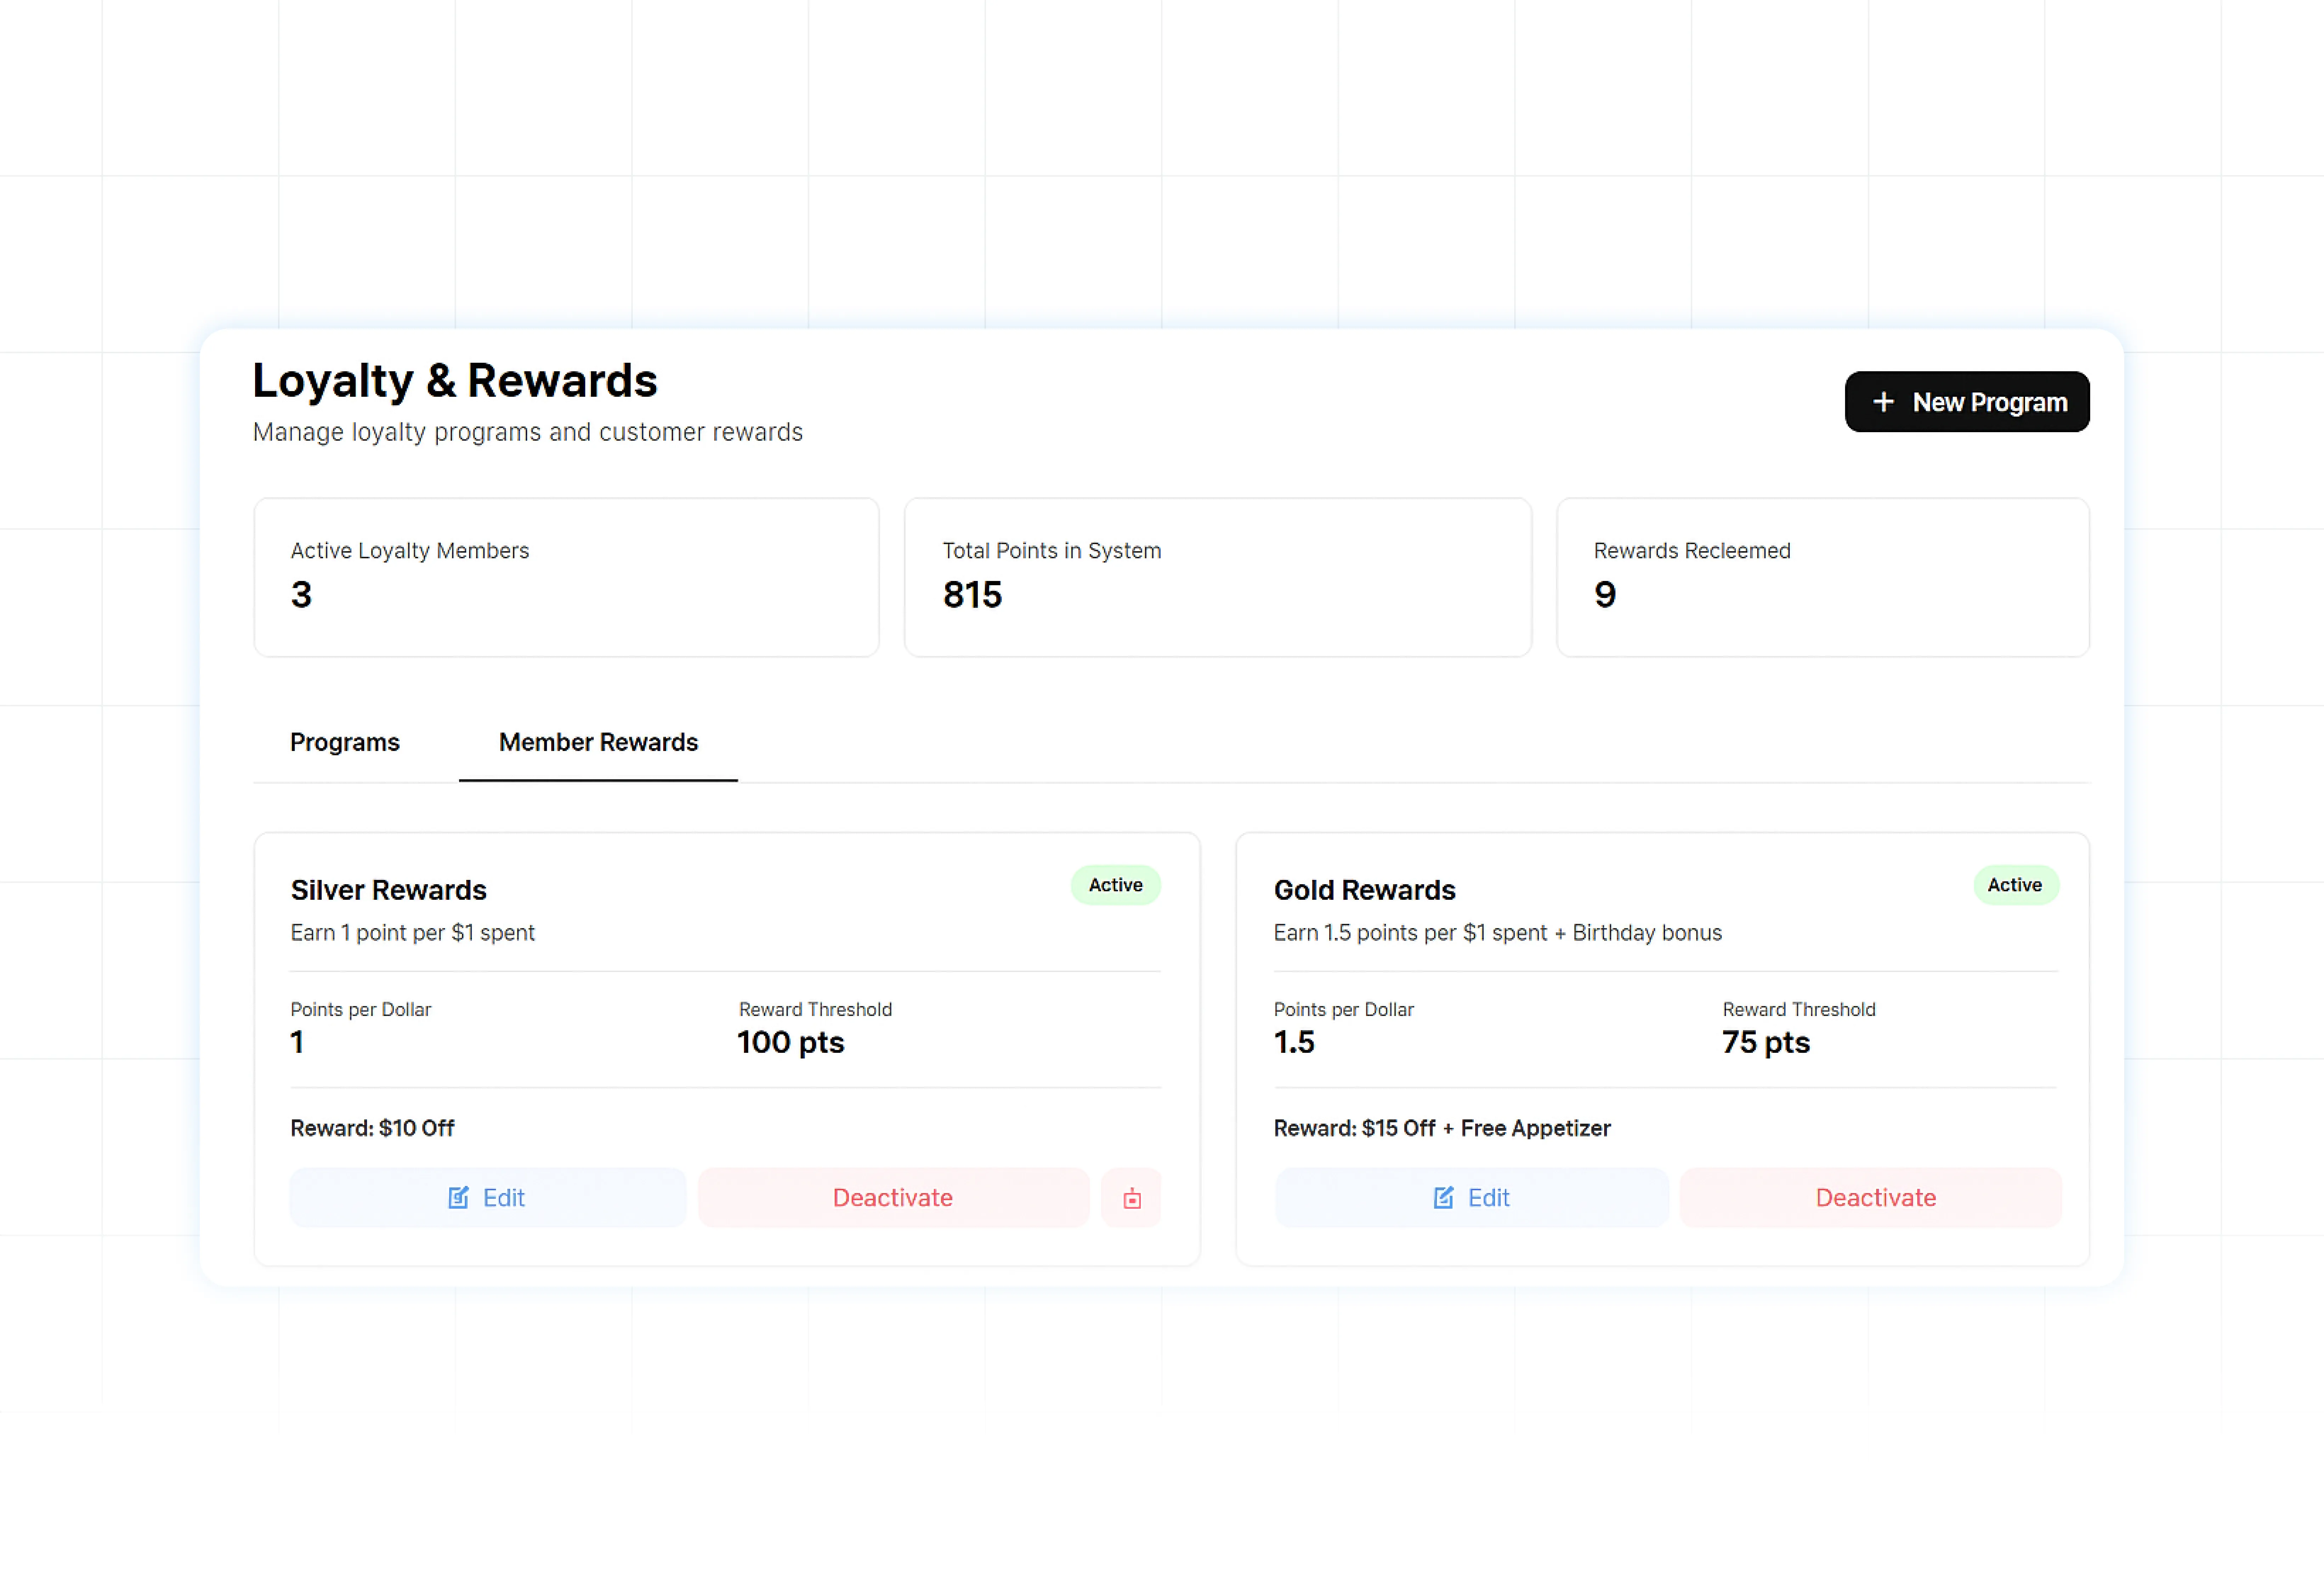Screen dimensions: 2324x1587
Task: Click the 100 pts reward threshold value
Action: pos(790,1042)
